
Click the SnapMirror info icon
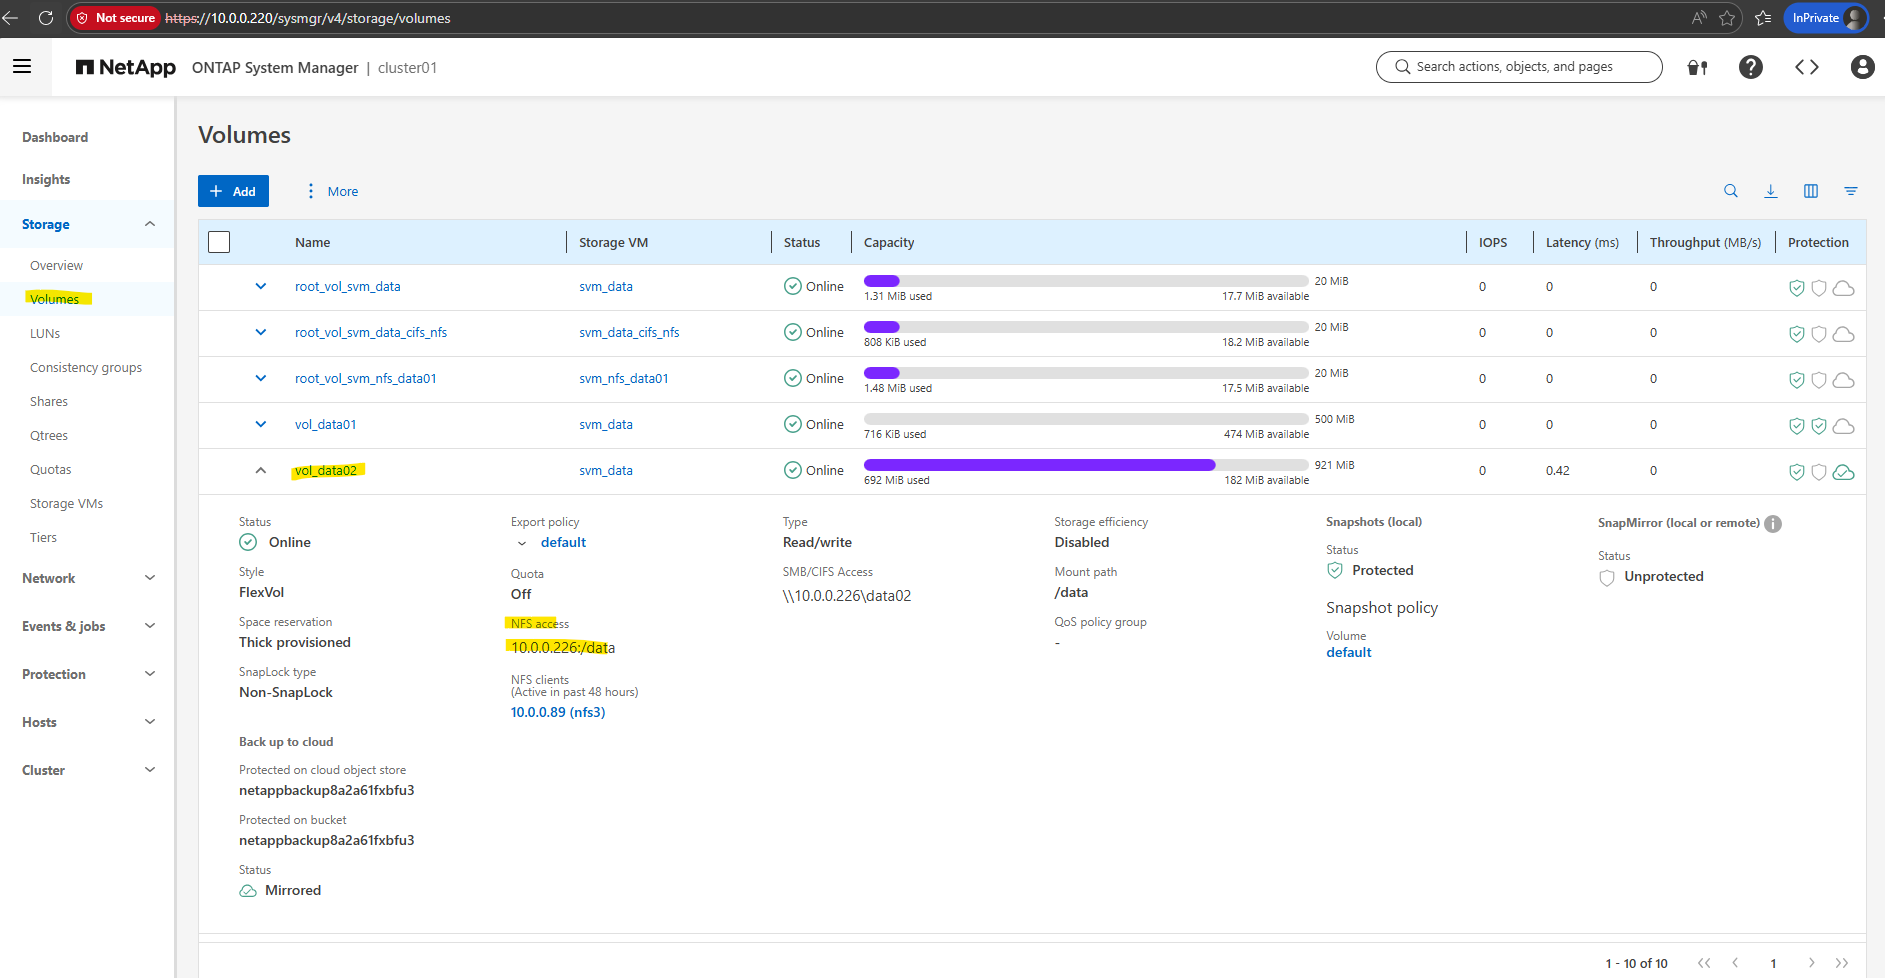tap(1773, 524)
